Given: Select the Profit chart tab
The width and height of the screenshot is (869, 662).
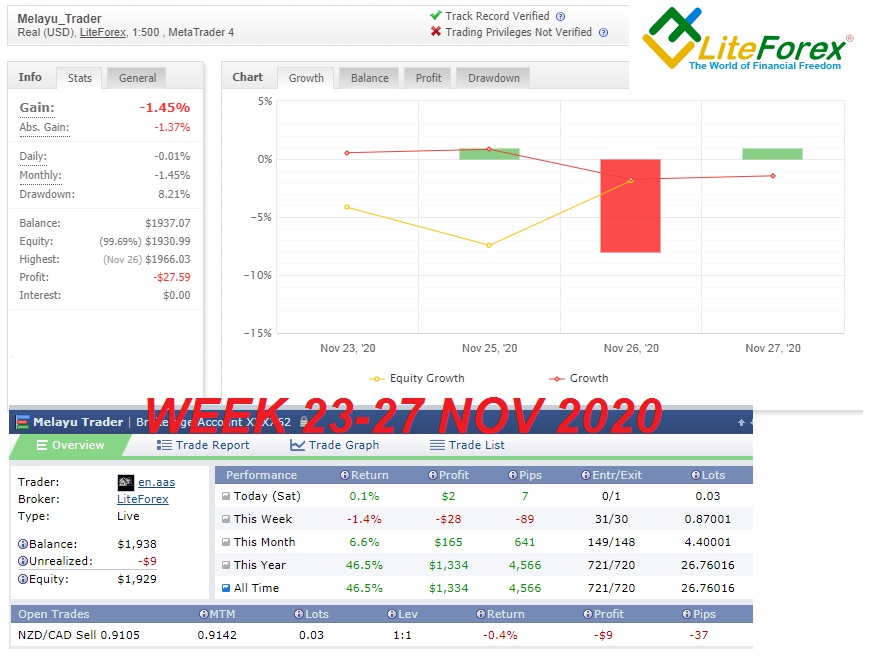Looking at the screenshot, I should click(428, 78).
